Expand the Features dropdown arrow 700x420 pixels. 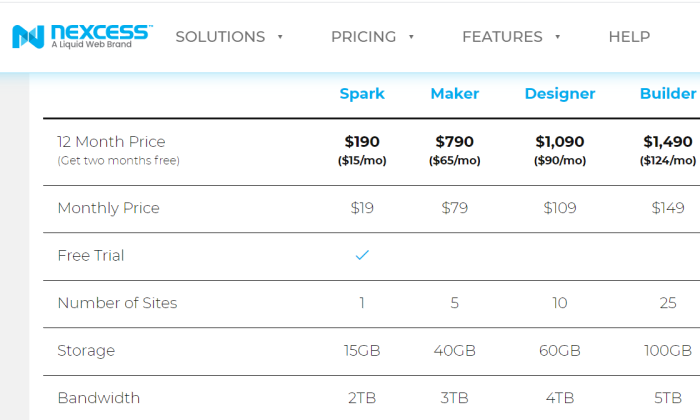pos(558,37)
